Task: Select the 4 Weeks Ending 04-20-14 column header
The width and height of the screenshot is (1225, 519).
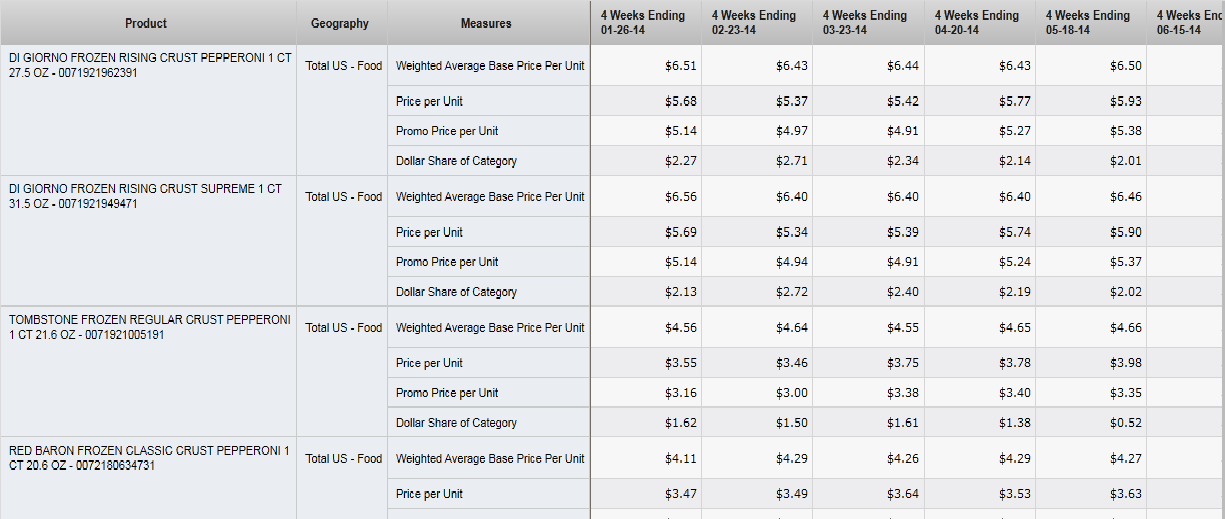Action: point(977,23)
